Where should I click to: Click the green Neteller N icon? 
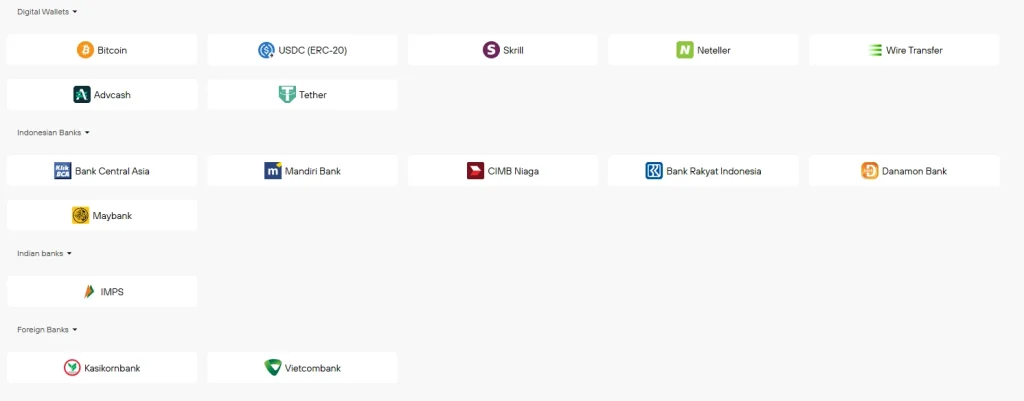point(684,50)
